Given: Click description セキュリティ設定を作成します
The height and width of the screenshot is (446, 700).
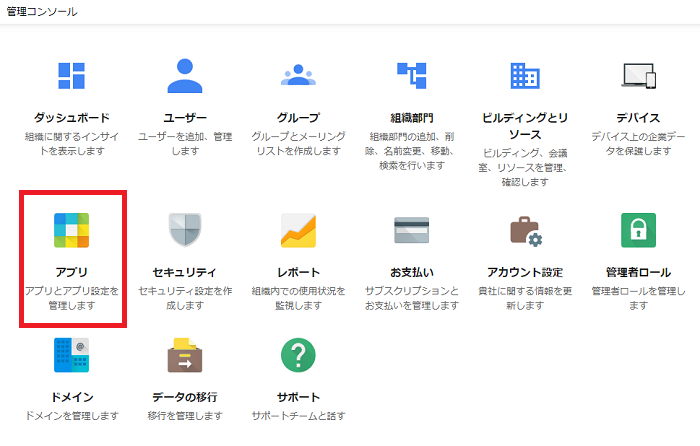Looking at the screenshot, I should click(x=185, y=298).
